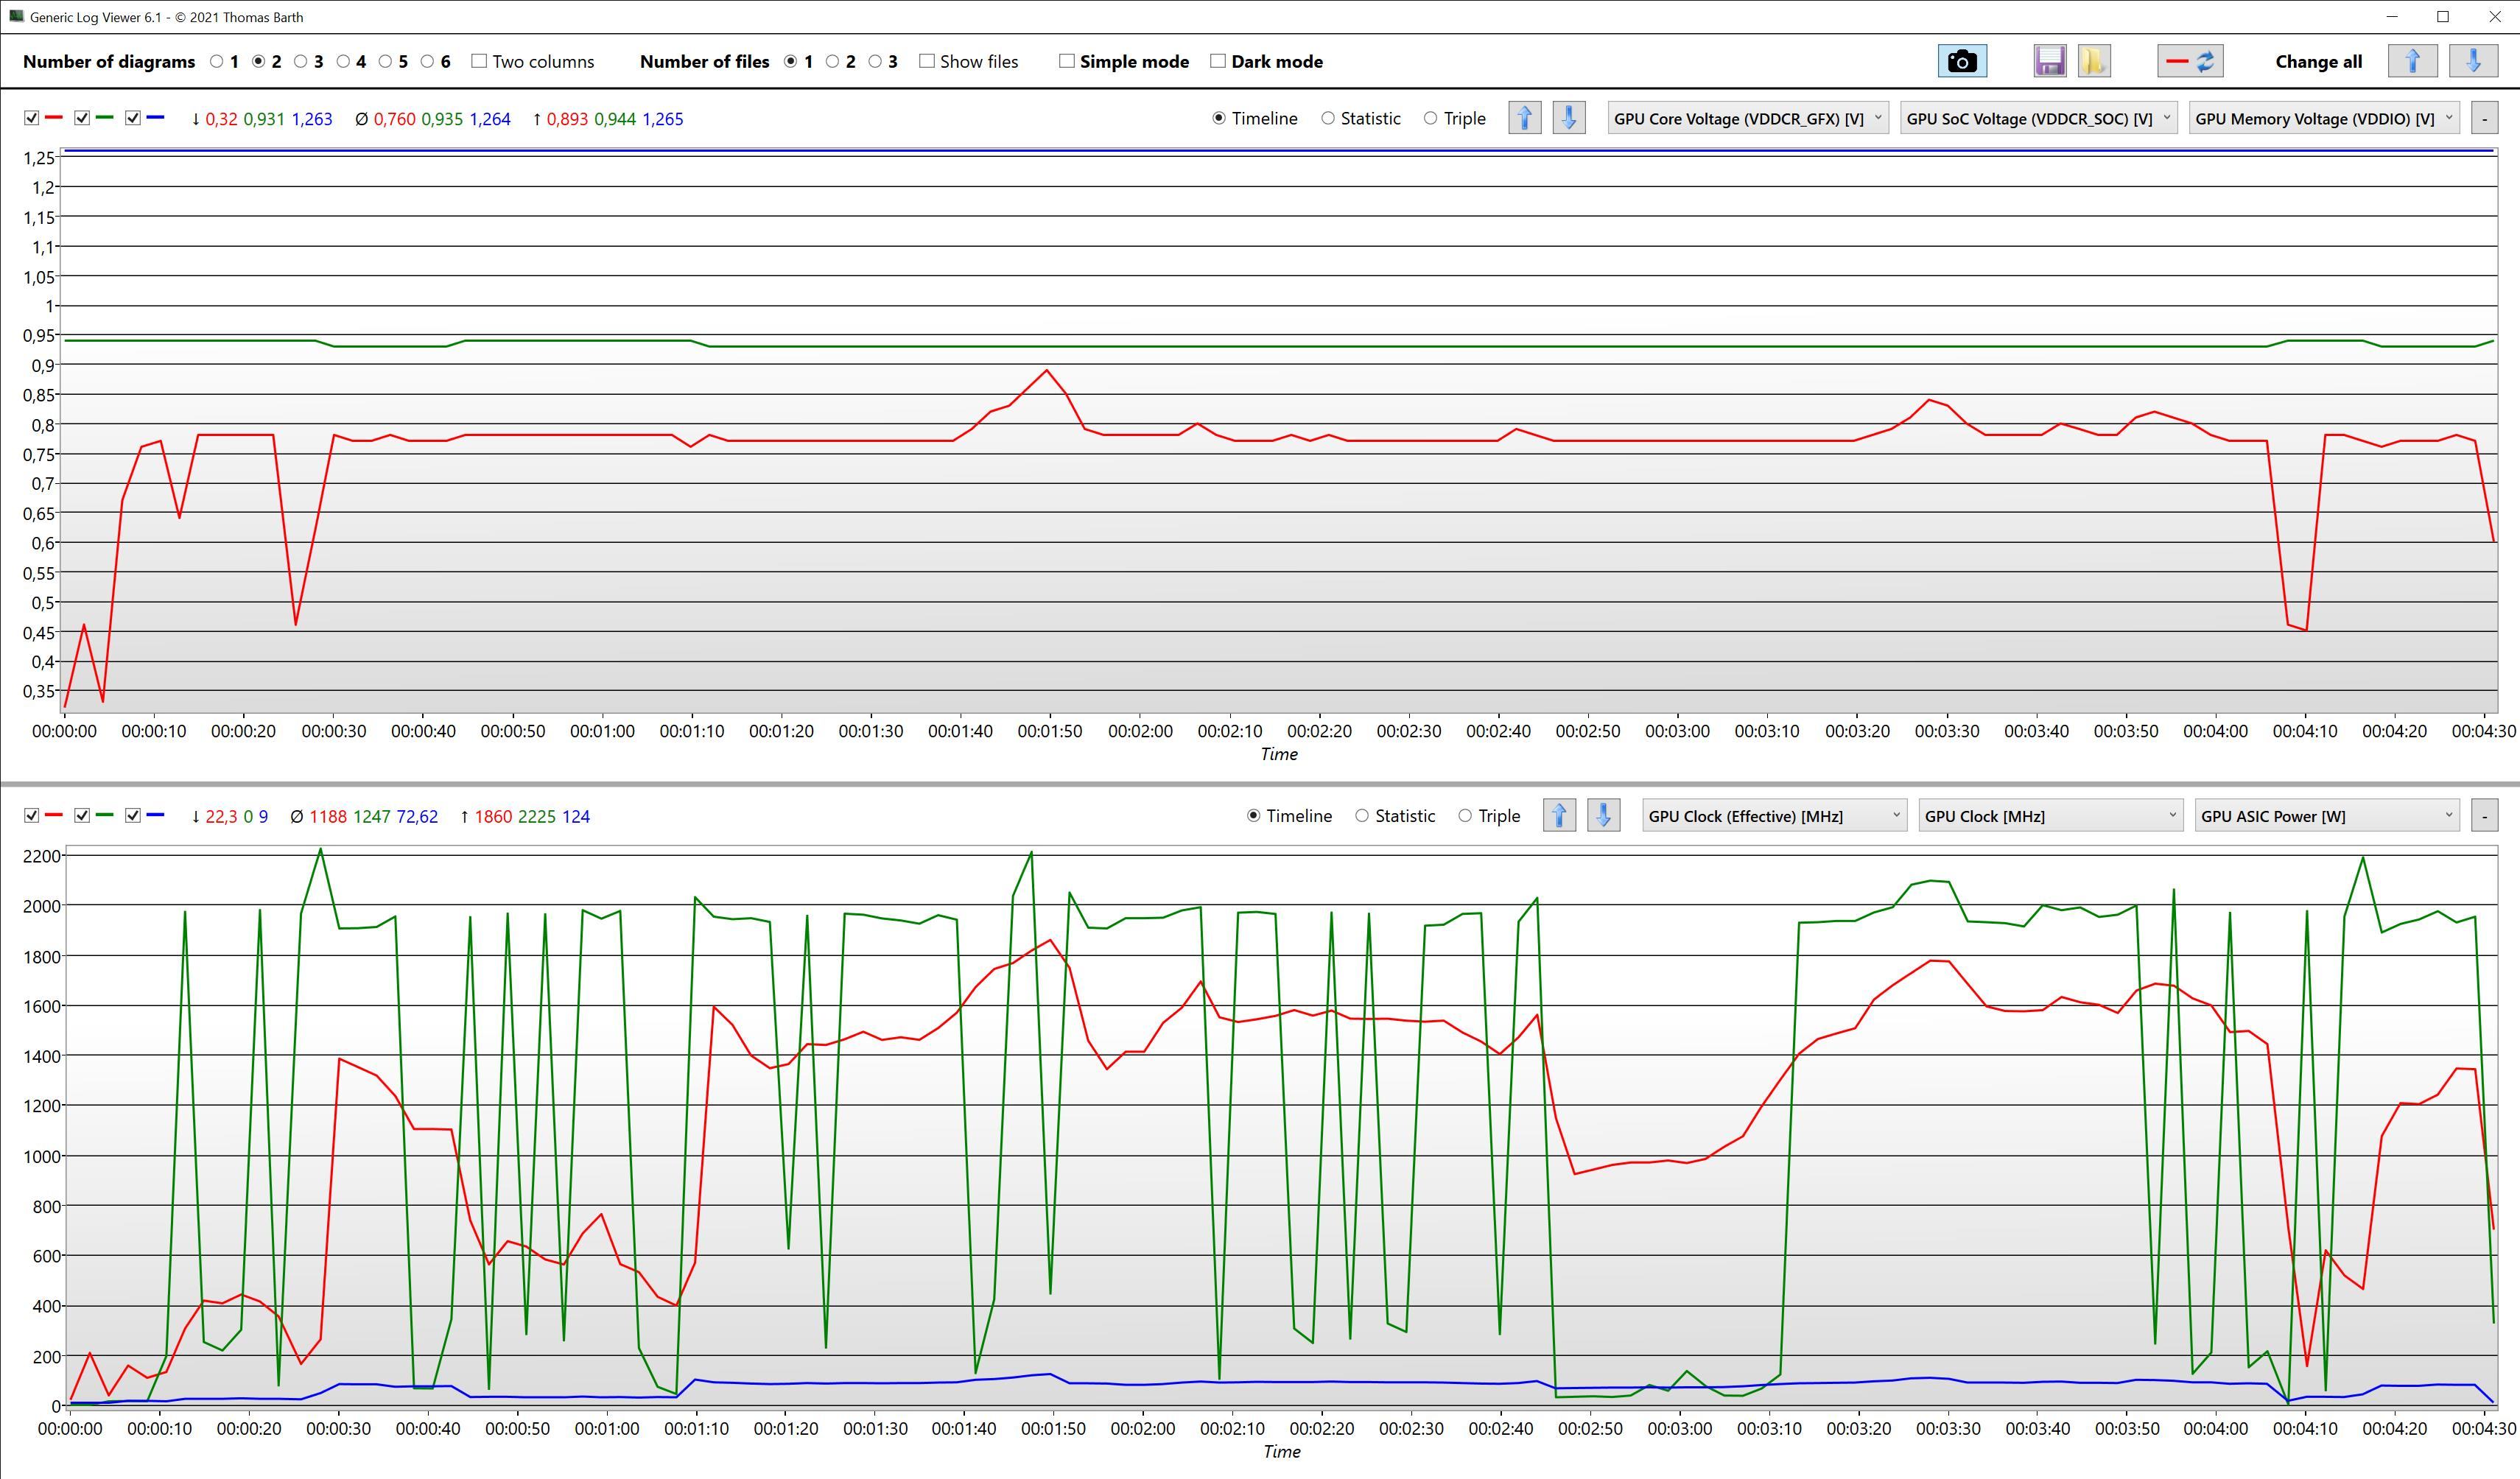Take a screenshot with the camera icon

click(1962, 61)
